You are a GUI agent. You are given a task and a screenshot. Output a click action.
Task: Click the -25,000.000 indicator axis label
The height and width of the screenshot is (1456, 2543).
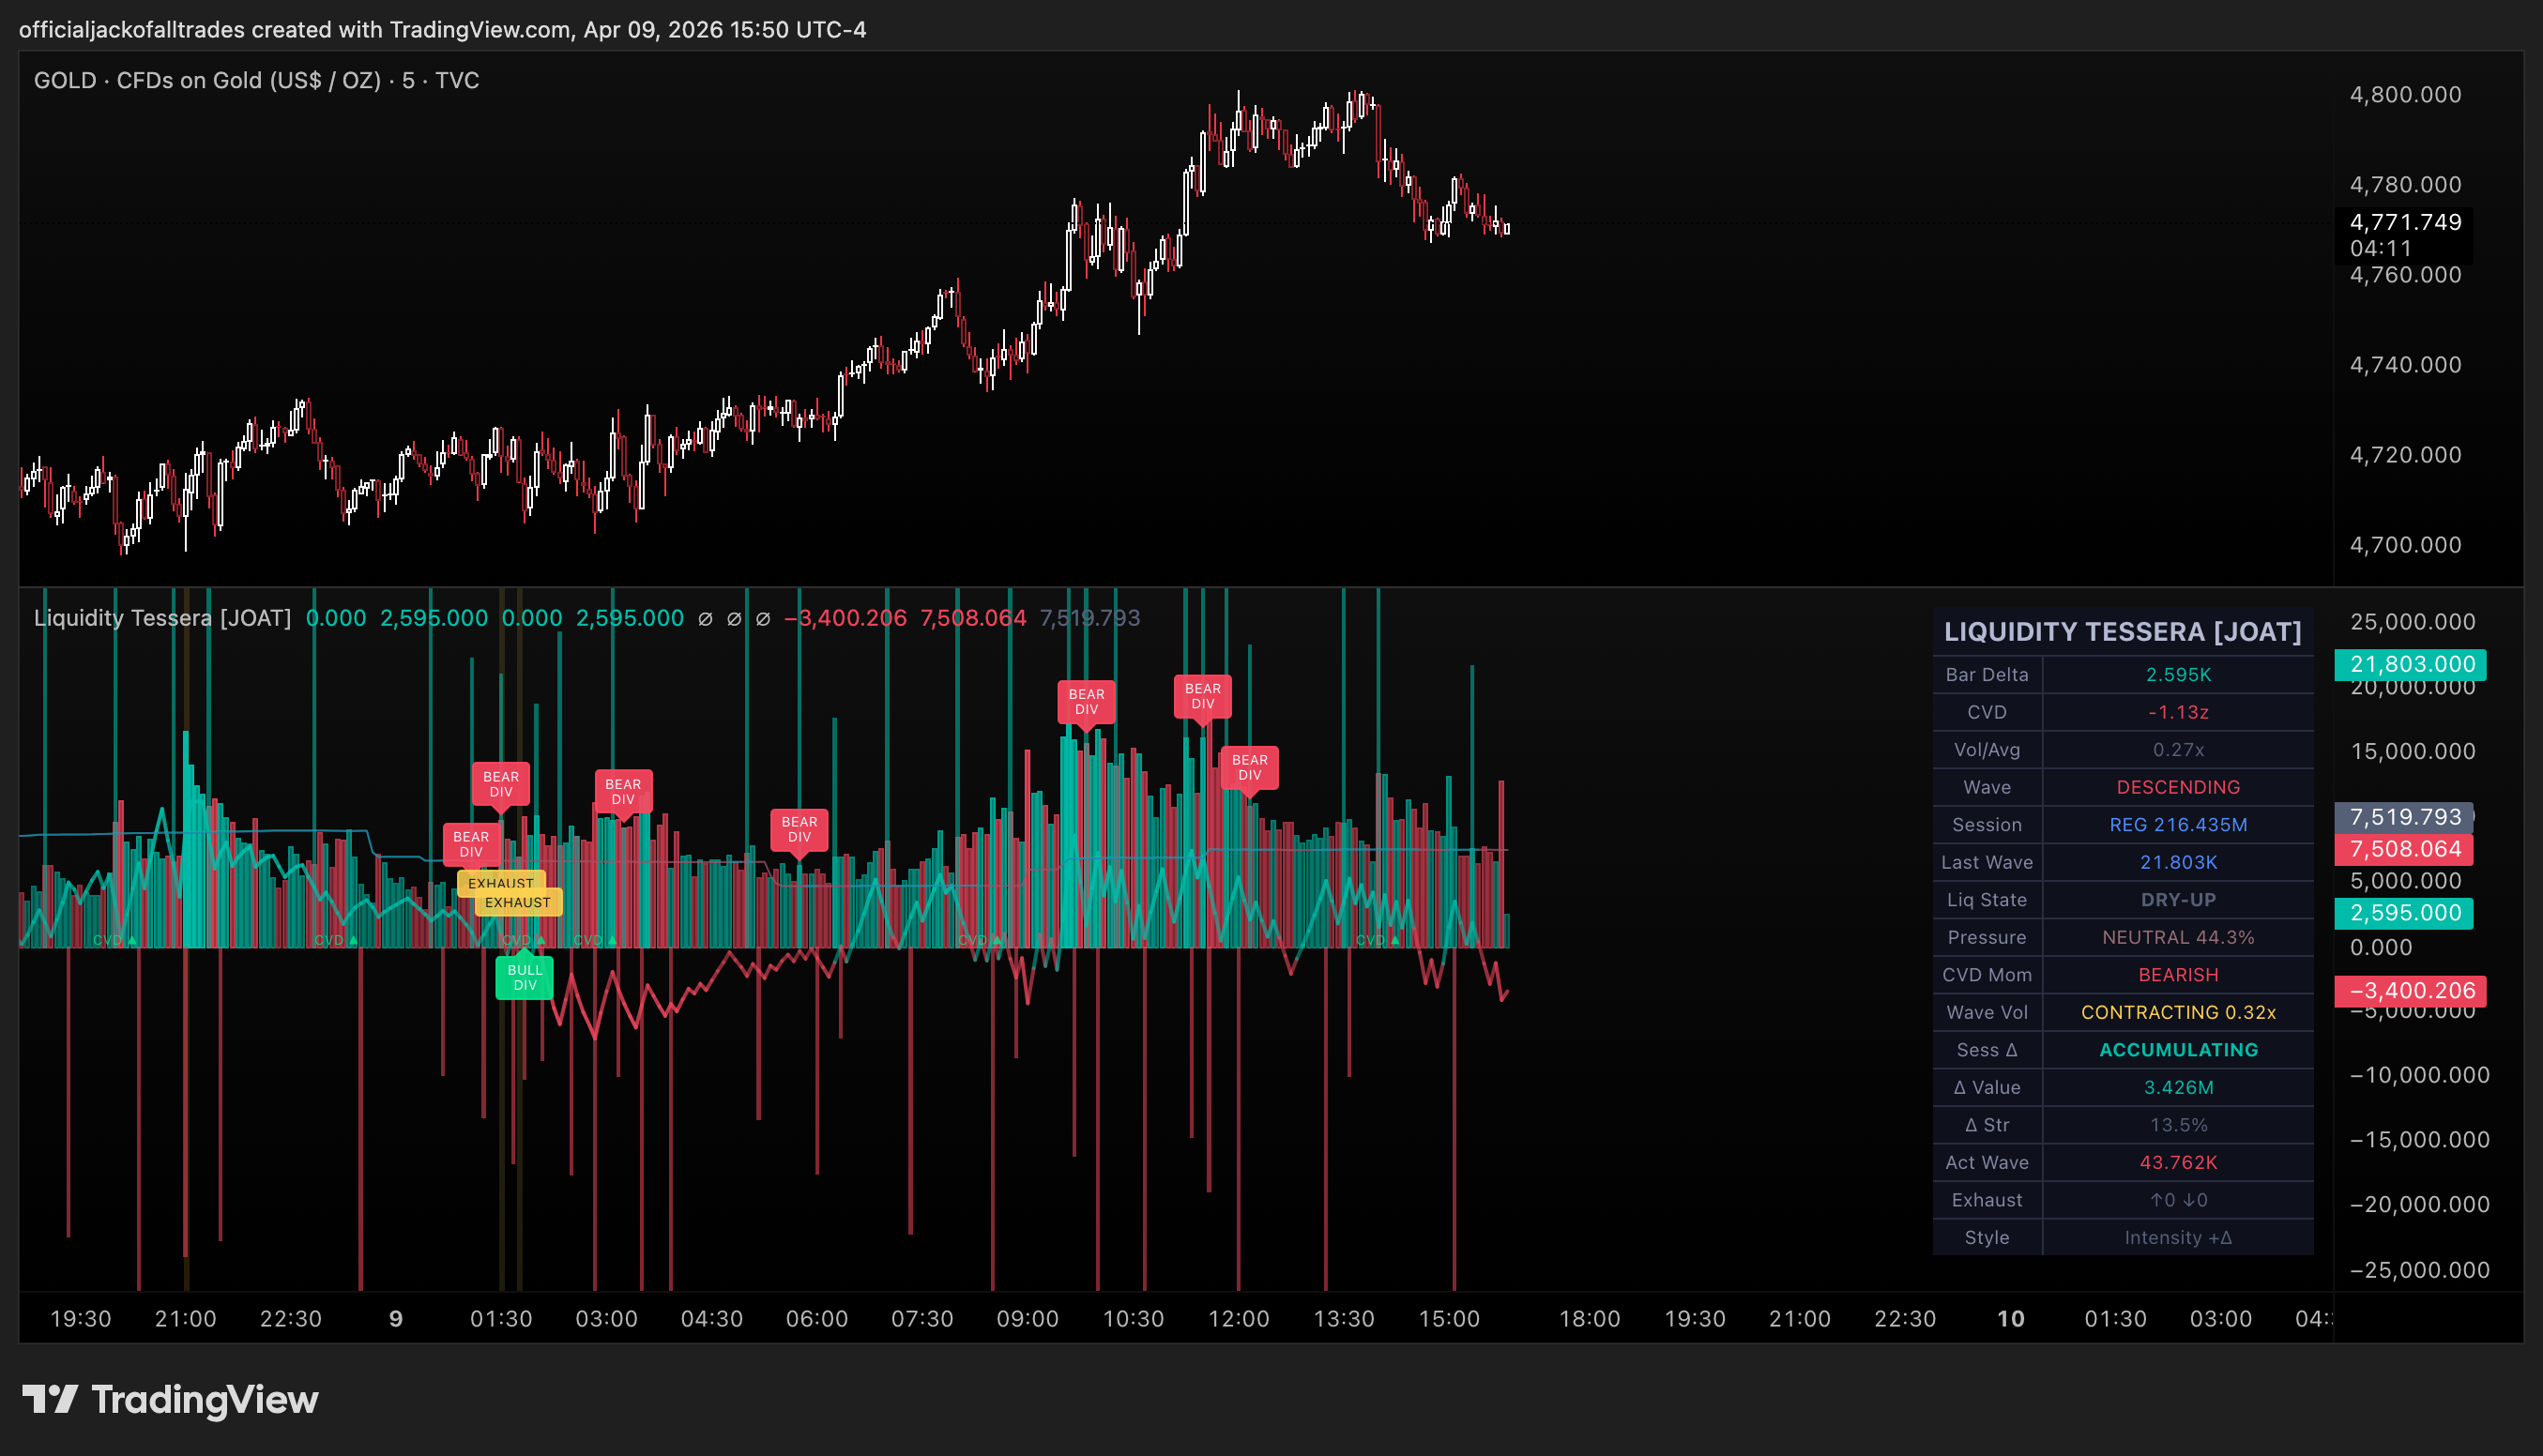[x=2419, y=1270]
